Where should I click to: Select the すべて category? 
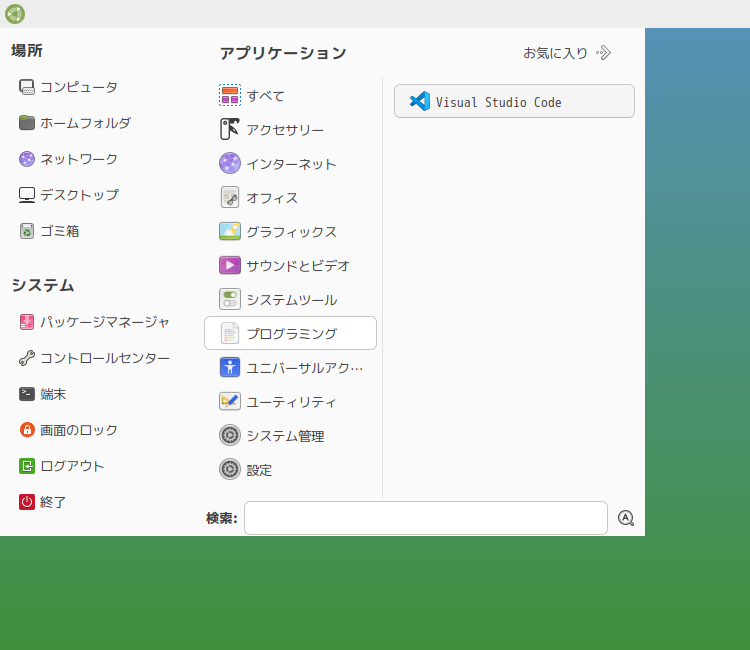290,95
